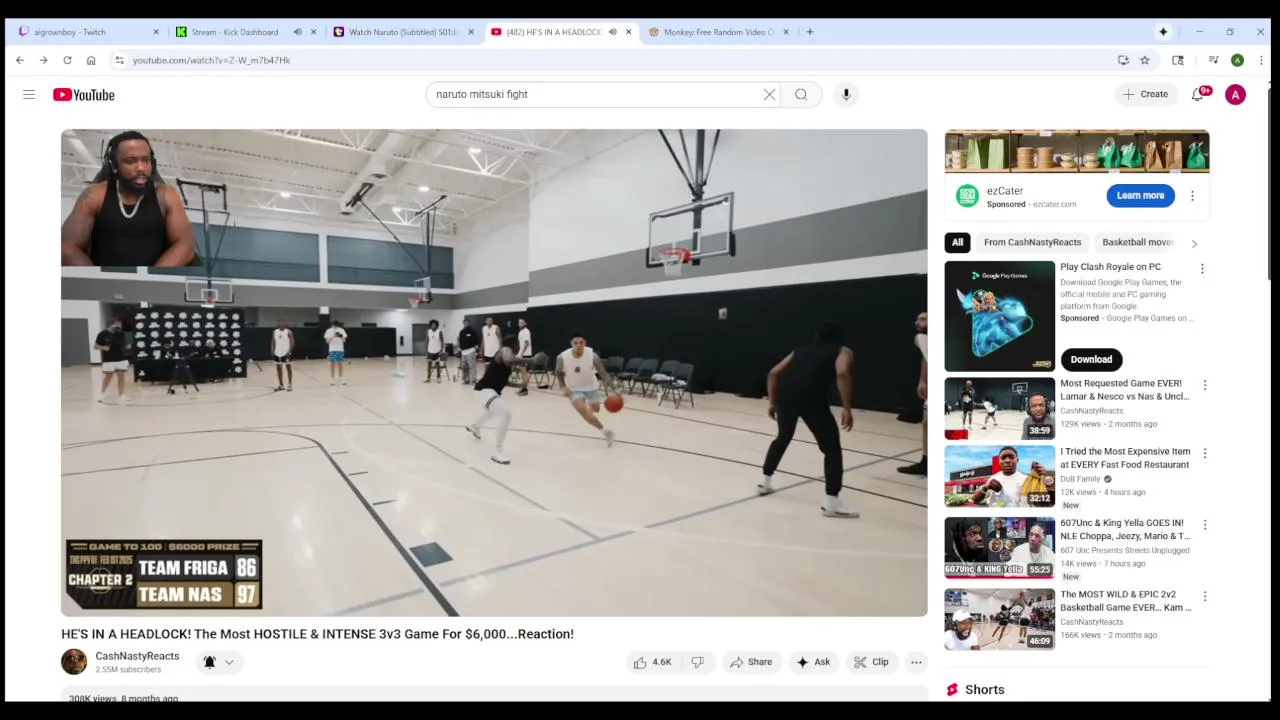1280x720 pixels.
Task: Open subscription notification bell dropdown
Action: [x=218, y=662]
